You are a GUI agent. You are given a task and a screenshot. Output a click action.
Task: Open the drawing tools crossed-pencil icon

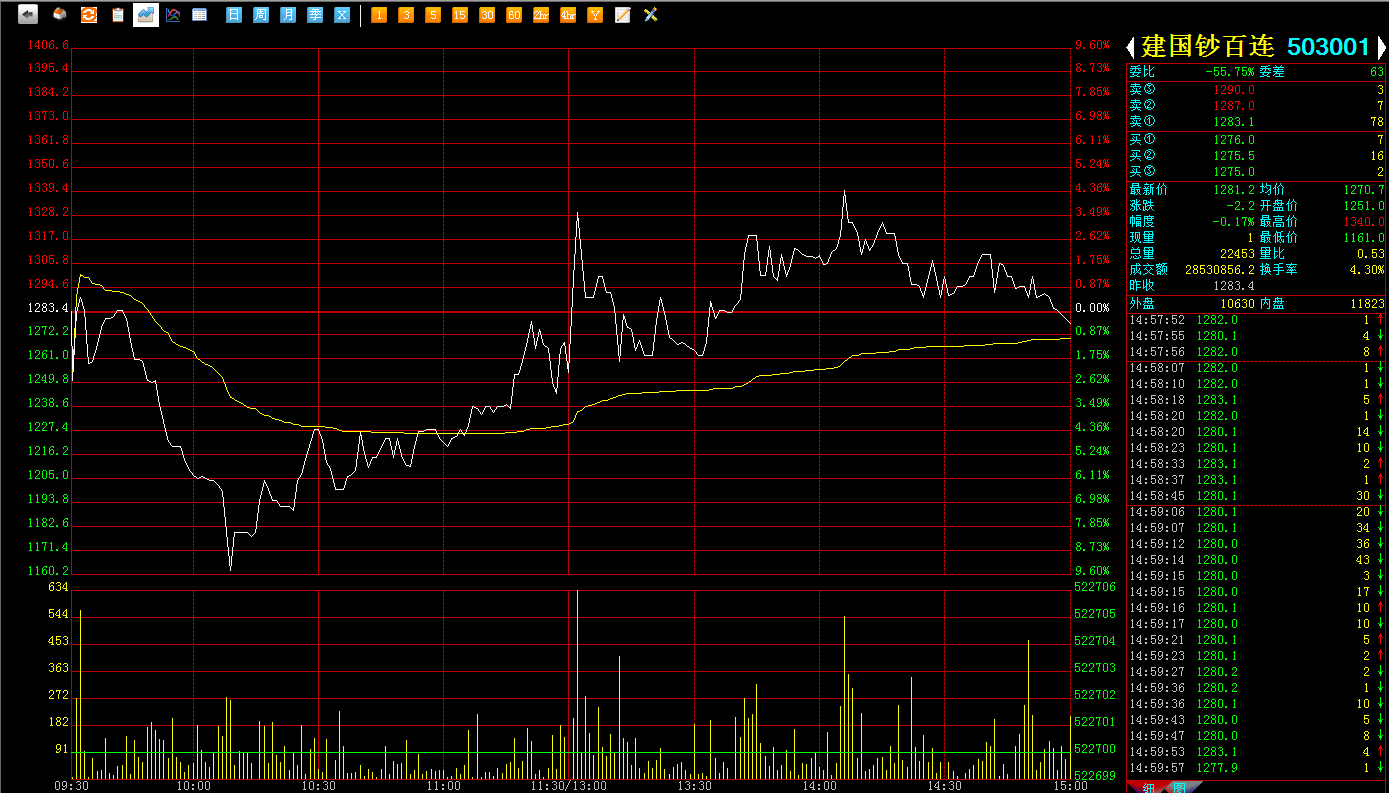[x=651, y=15]
